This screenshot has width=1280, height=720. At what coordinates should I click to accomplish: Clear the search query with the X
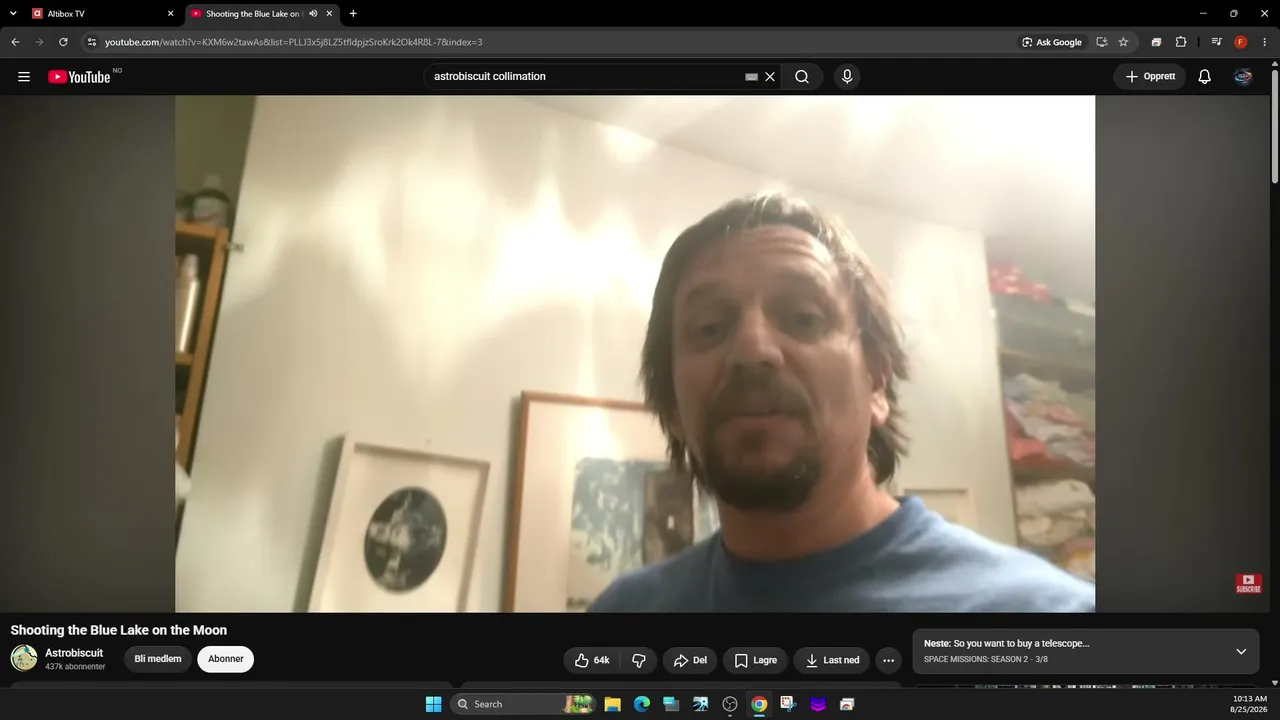[770, 77]
